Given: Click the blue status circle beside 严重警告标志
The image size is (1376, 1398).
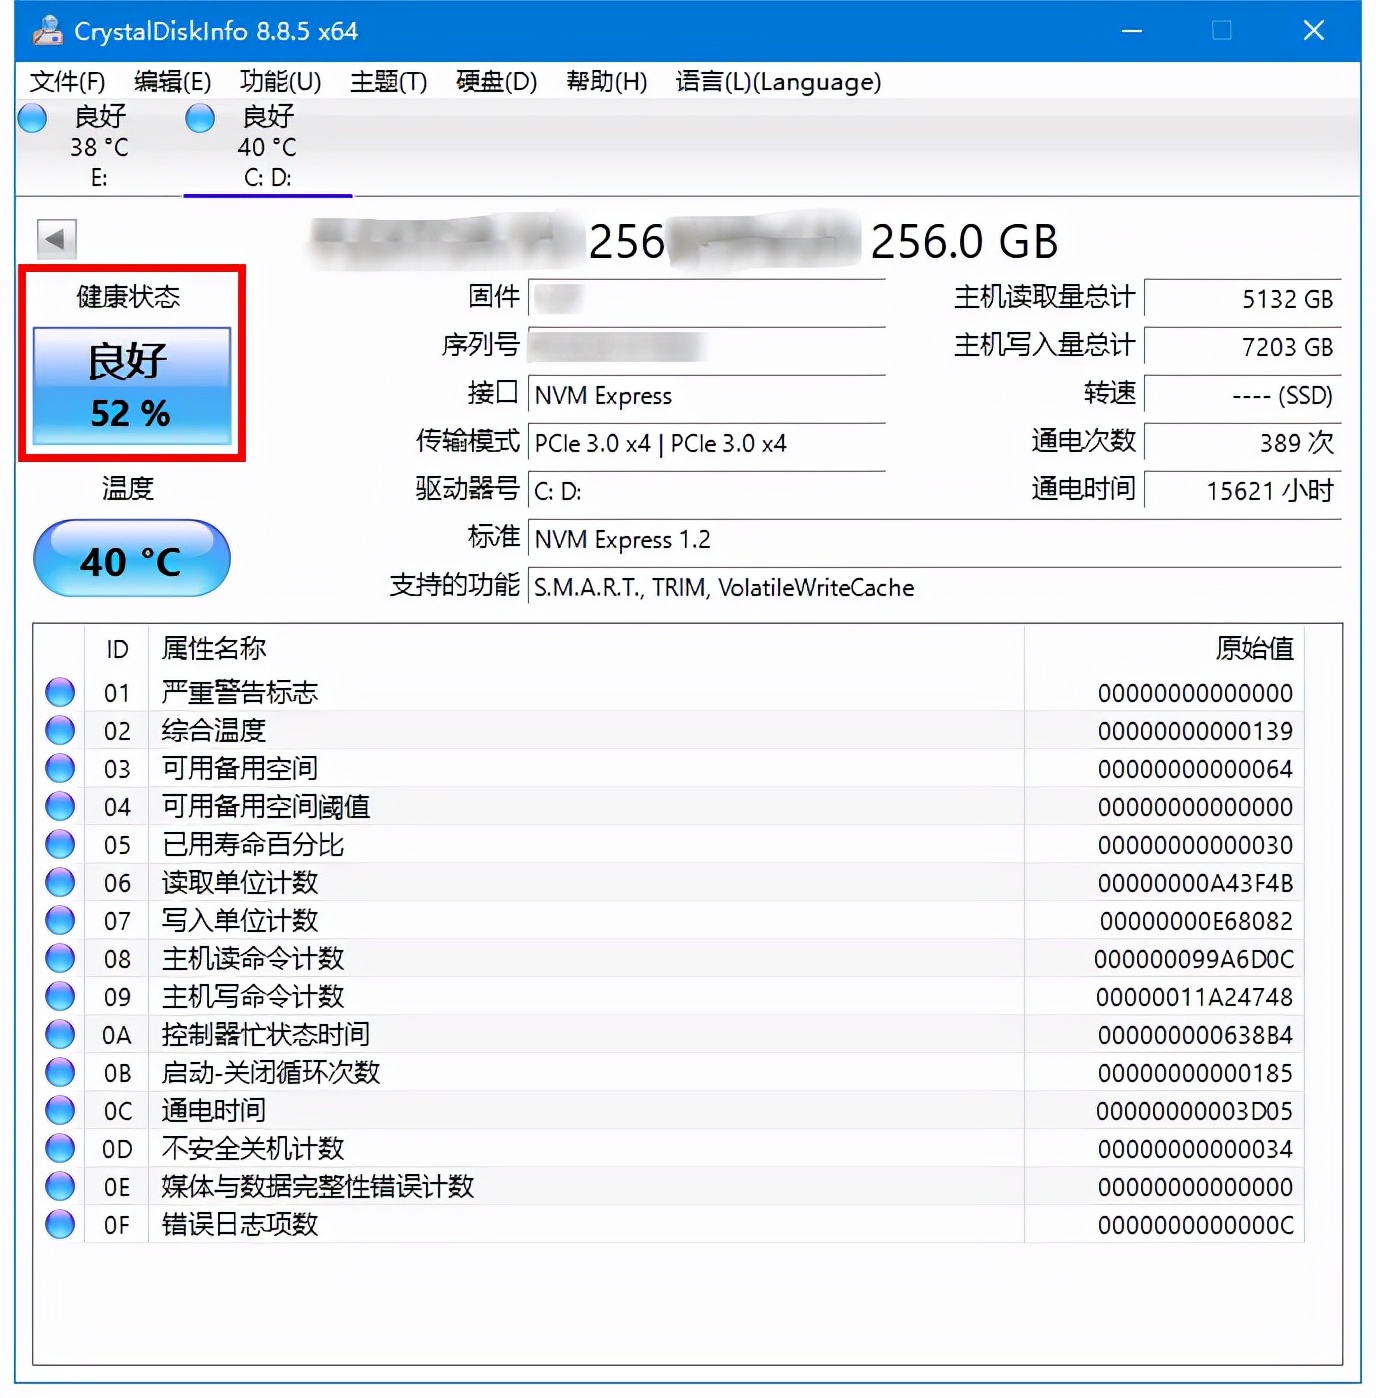Looking at the screenshot, I should (59, 692).
